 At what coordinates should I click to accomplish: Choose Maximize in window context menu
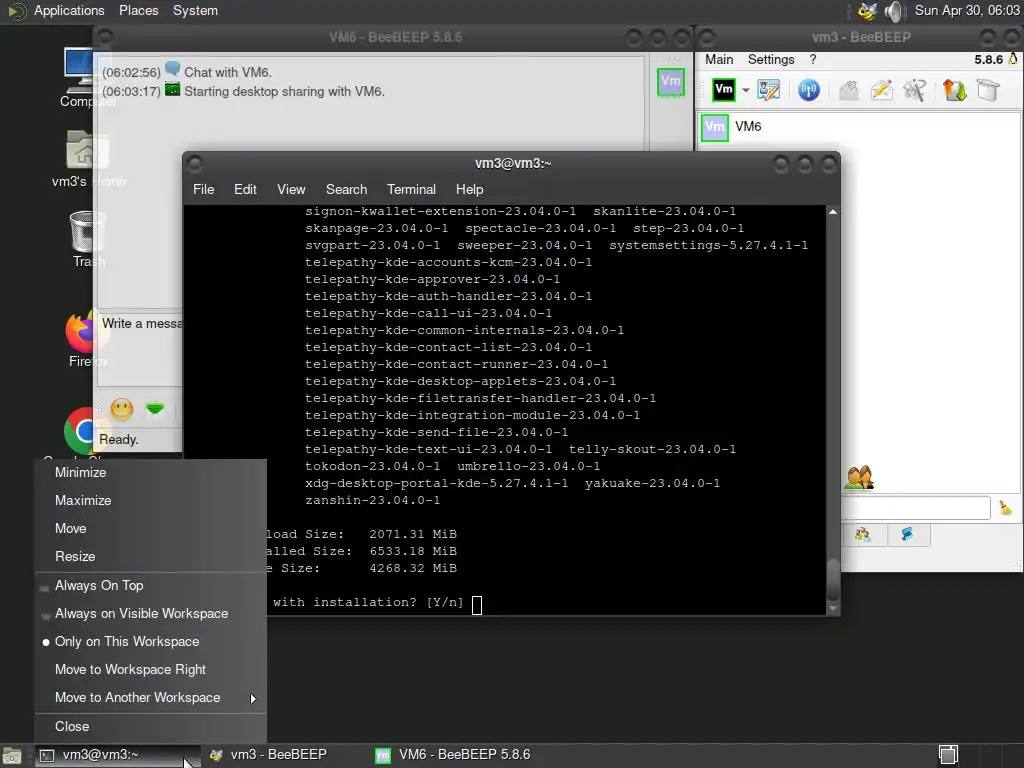pyautogui.click(x=150, y=500)
